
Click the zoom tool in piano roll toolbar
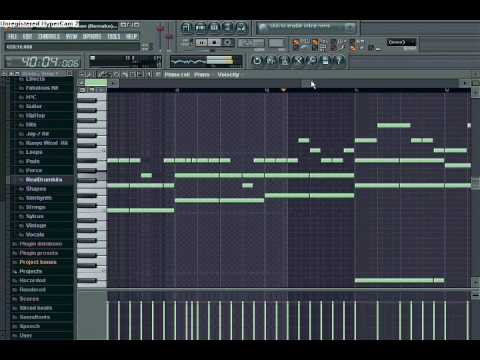click(x=140, y=74)
